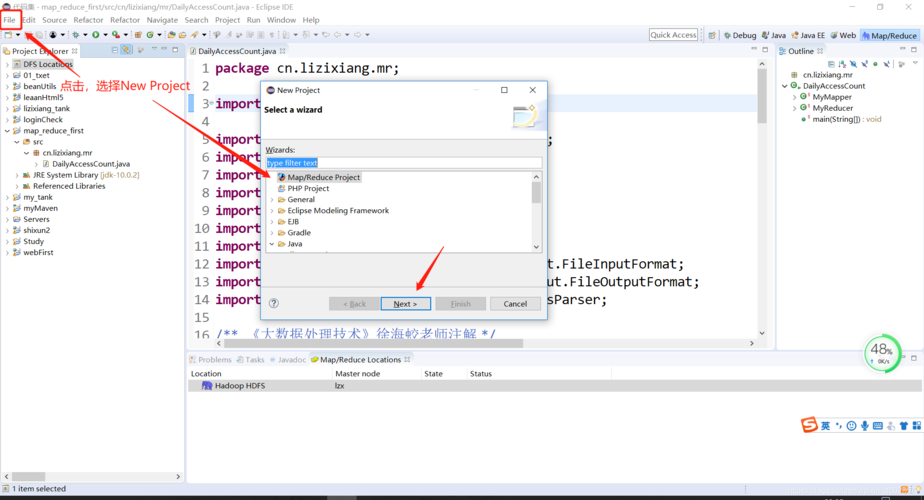Click the Next > button
This screenshot has width=924, height=500.
point(405,304)
